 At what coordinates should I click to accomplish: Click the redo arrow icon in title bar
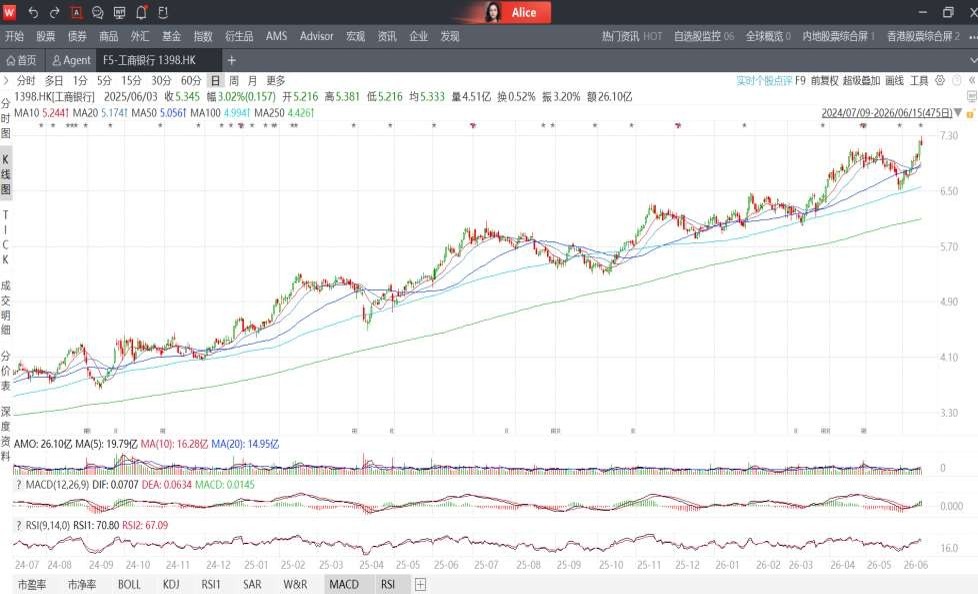click(x=54, y=12)
